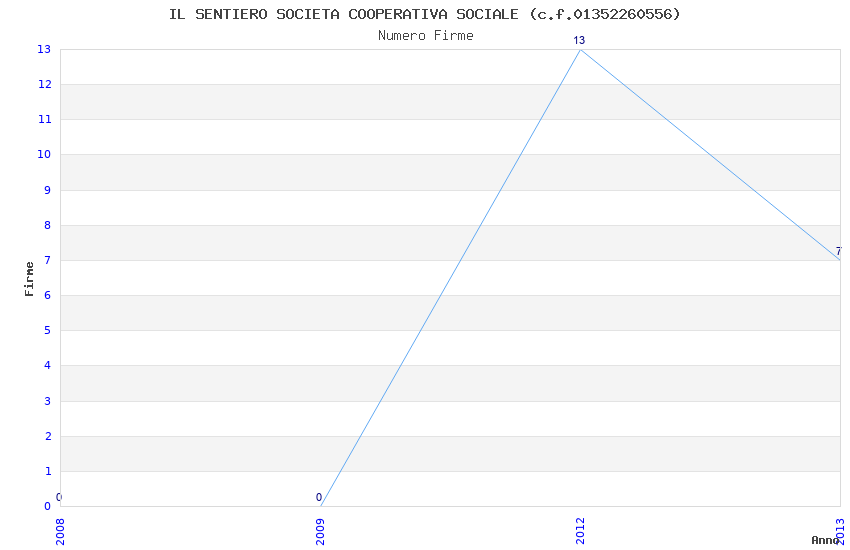Click the line data point at 2009
The image size is (850, 550).
click(x=321, y=506)
